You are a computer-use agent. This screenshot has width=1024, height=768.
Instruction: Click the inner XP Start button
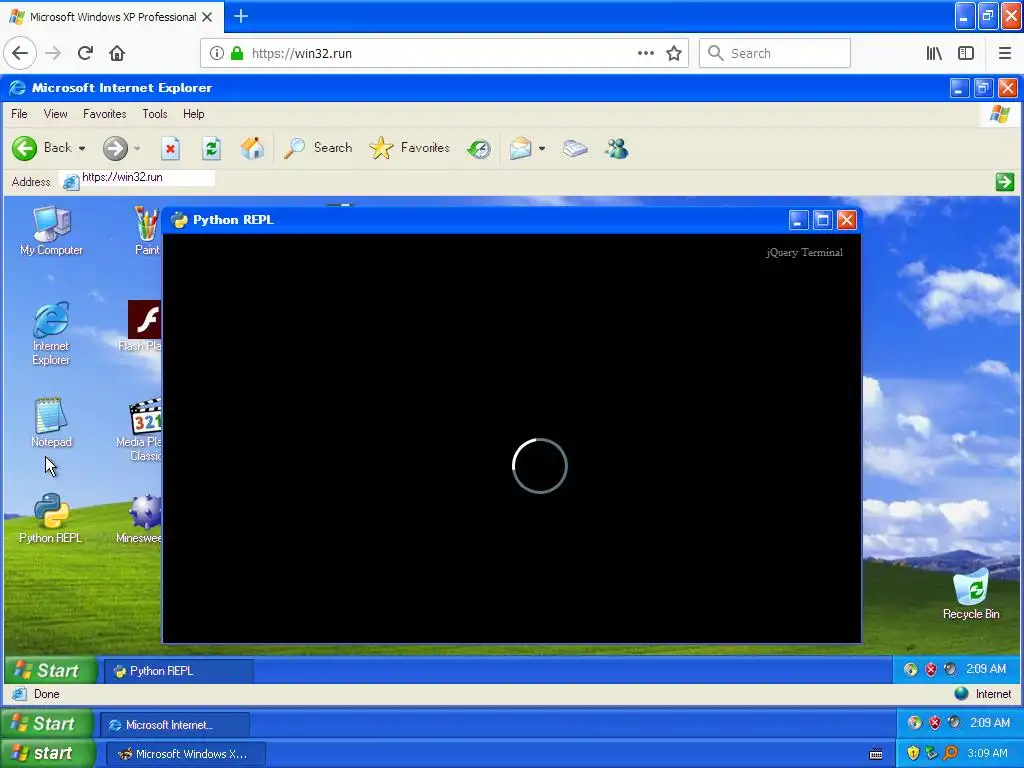[x=51, y=670]
